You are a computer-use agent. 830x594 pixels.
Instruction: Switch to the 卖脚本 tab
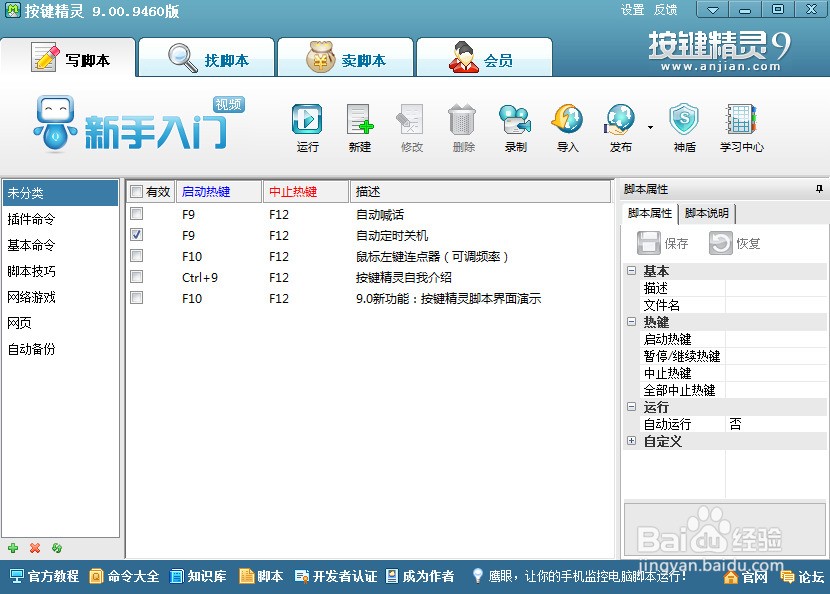(345, 58)
